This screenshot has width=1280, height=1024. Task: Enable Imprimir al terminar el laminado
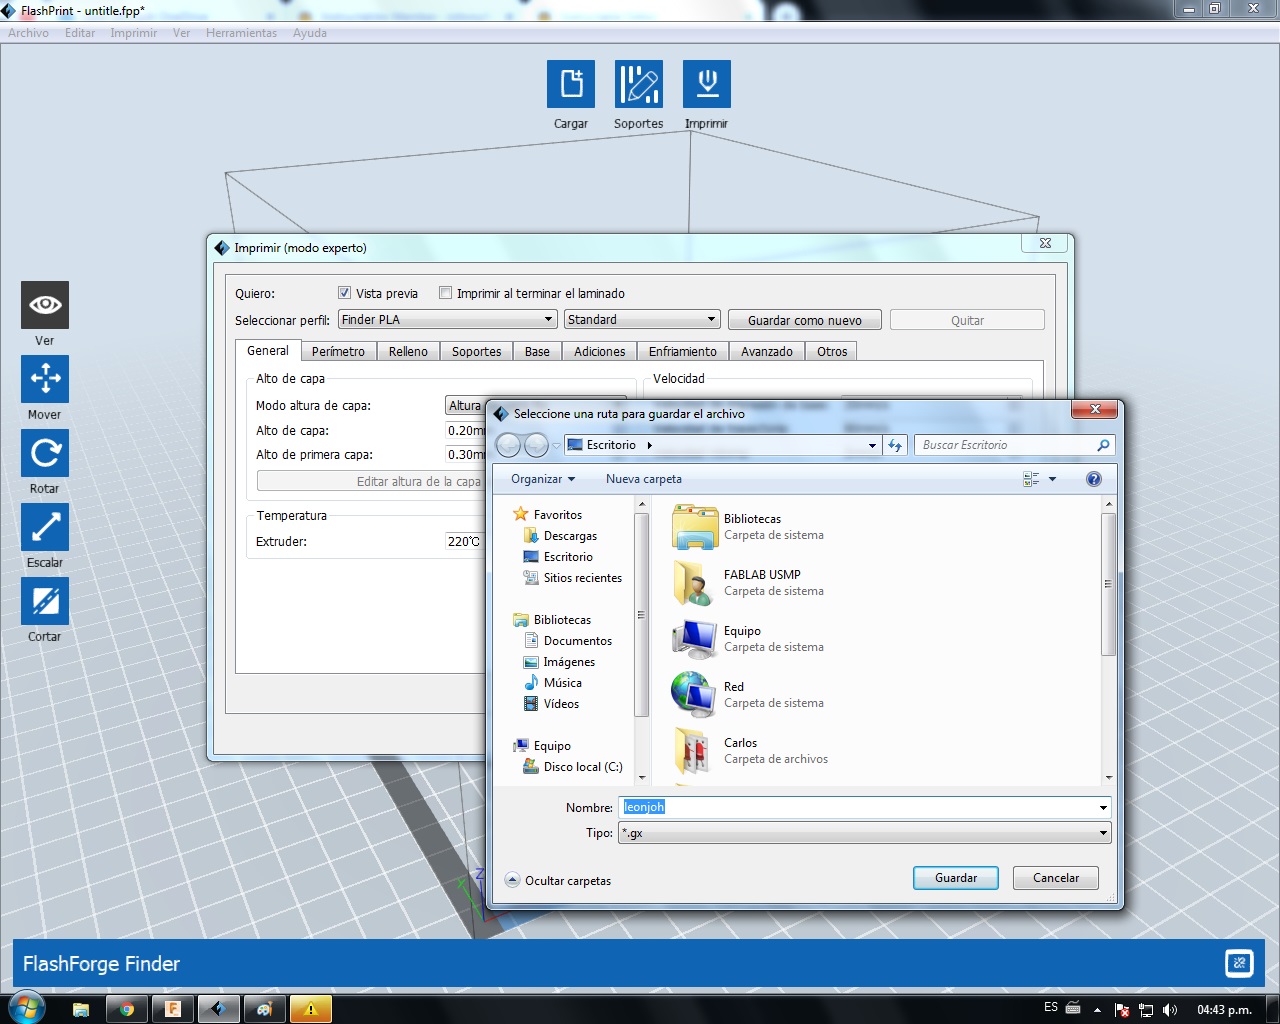click(446, 293)
